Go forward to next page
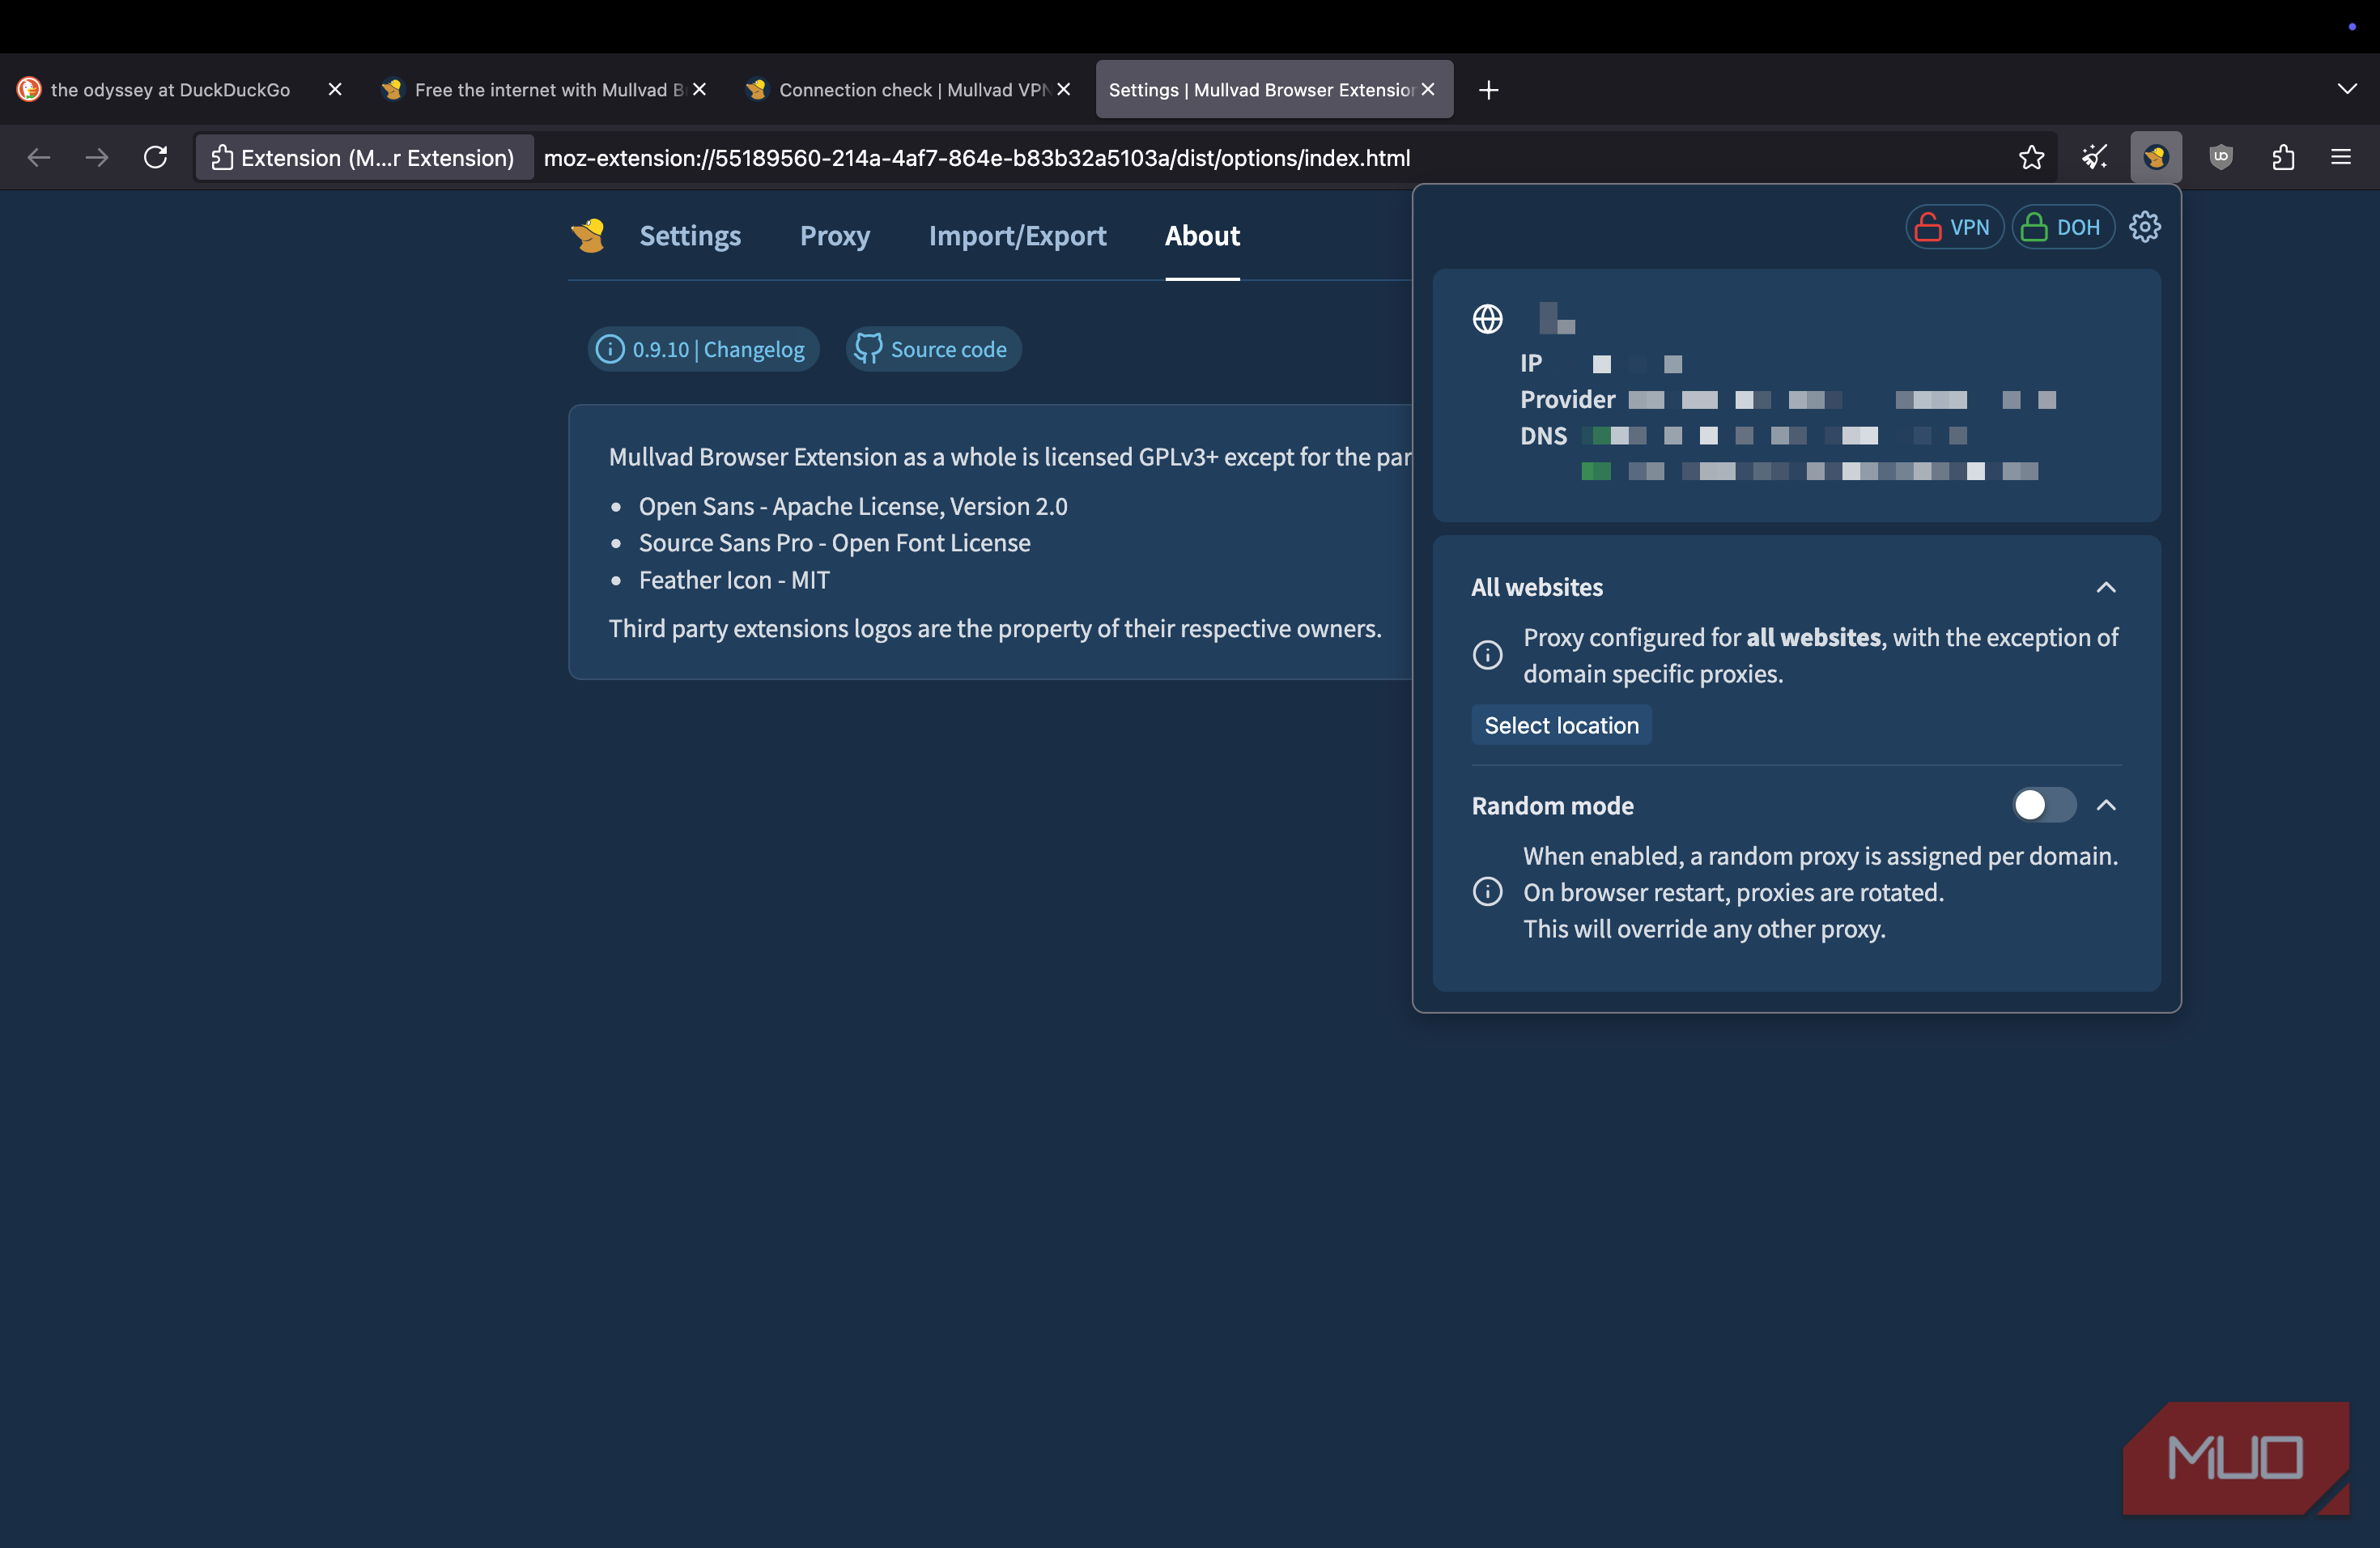 pos(97,157)
